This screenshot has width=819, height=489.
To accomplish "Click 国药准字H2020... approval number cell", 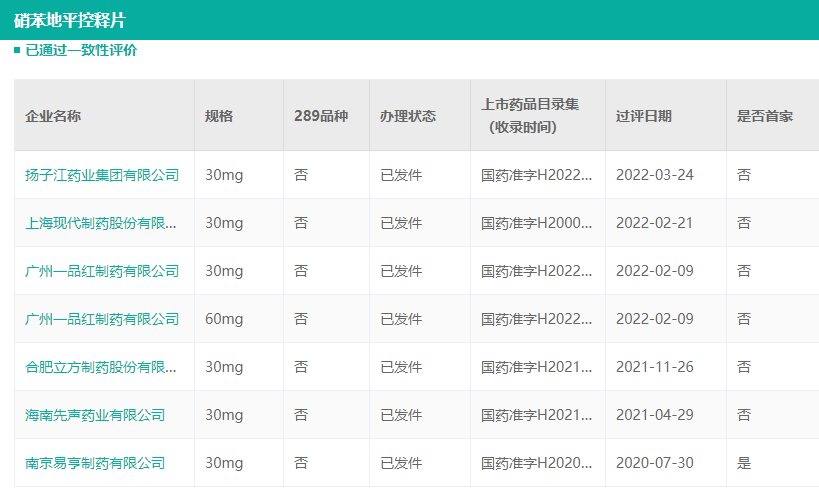I will tap(536, 463).
